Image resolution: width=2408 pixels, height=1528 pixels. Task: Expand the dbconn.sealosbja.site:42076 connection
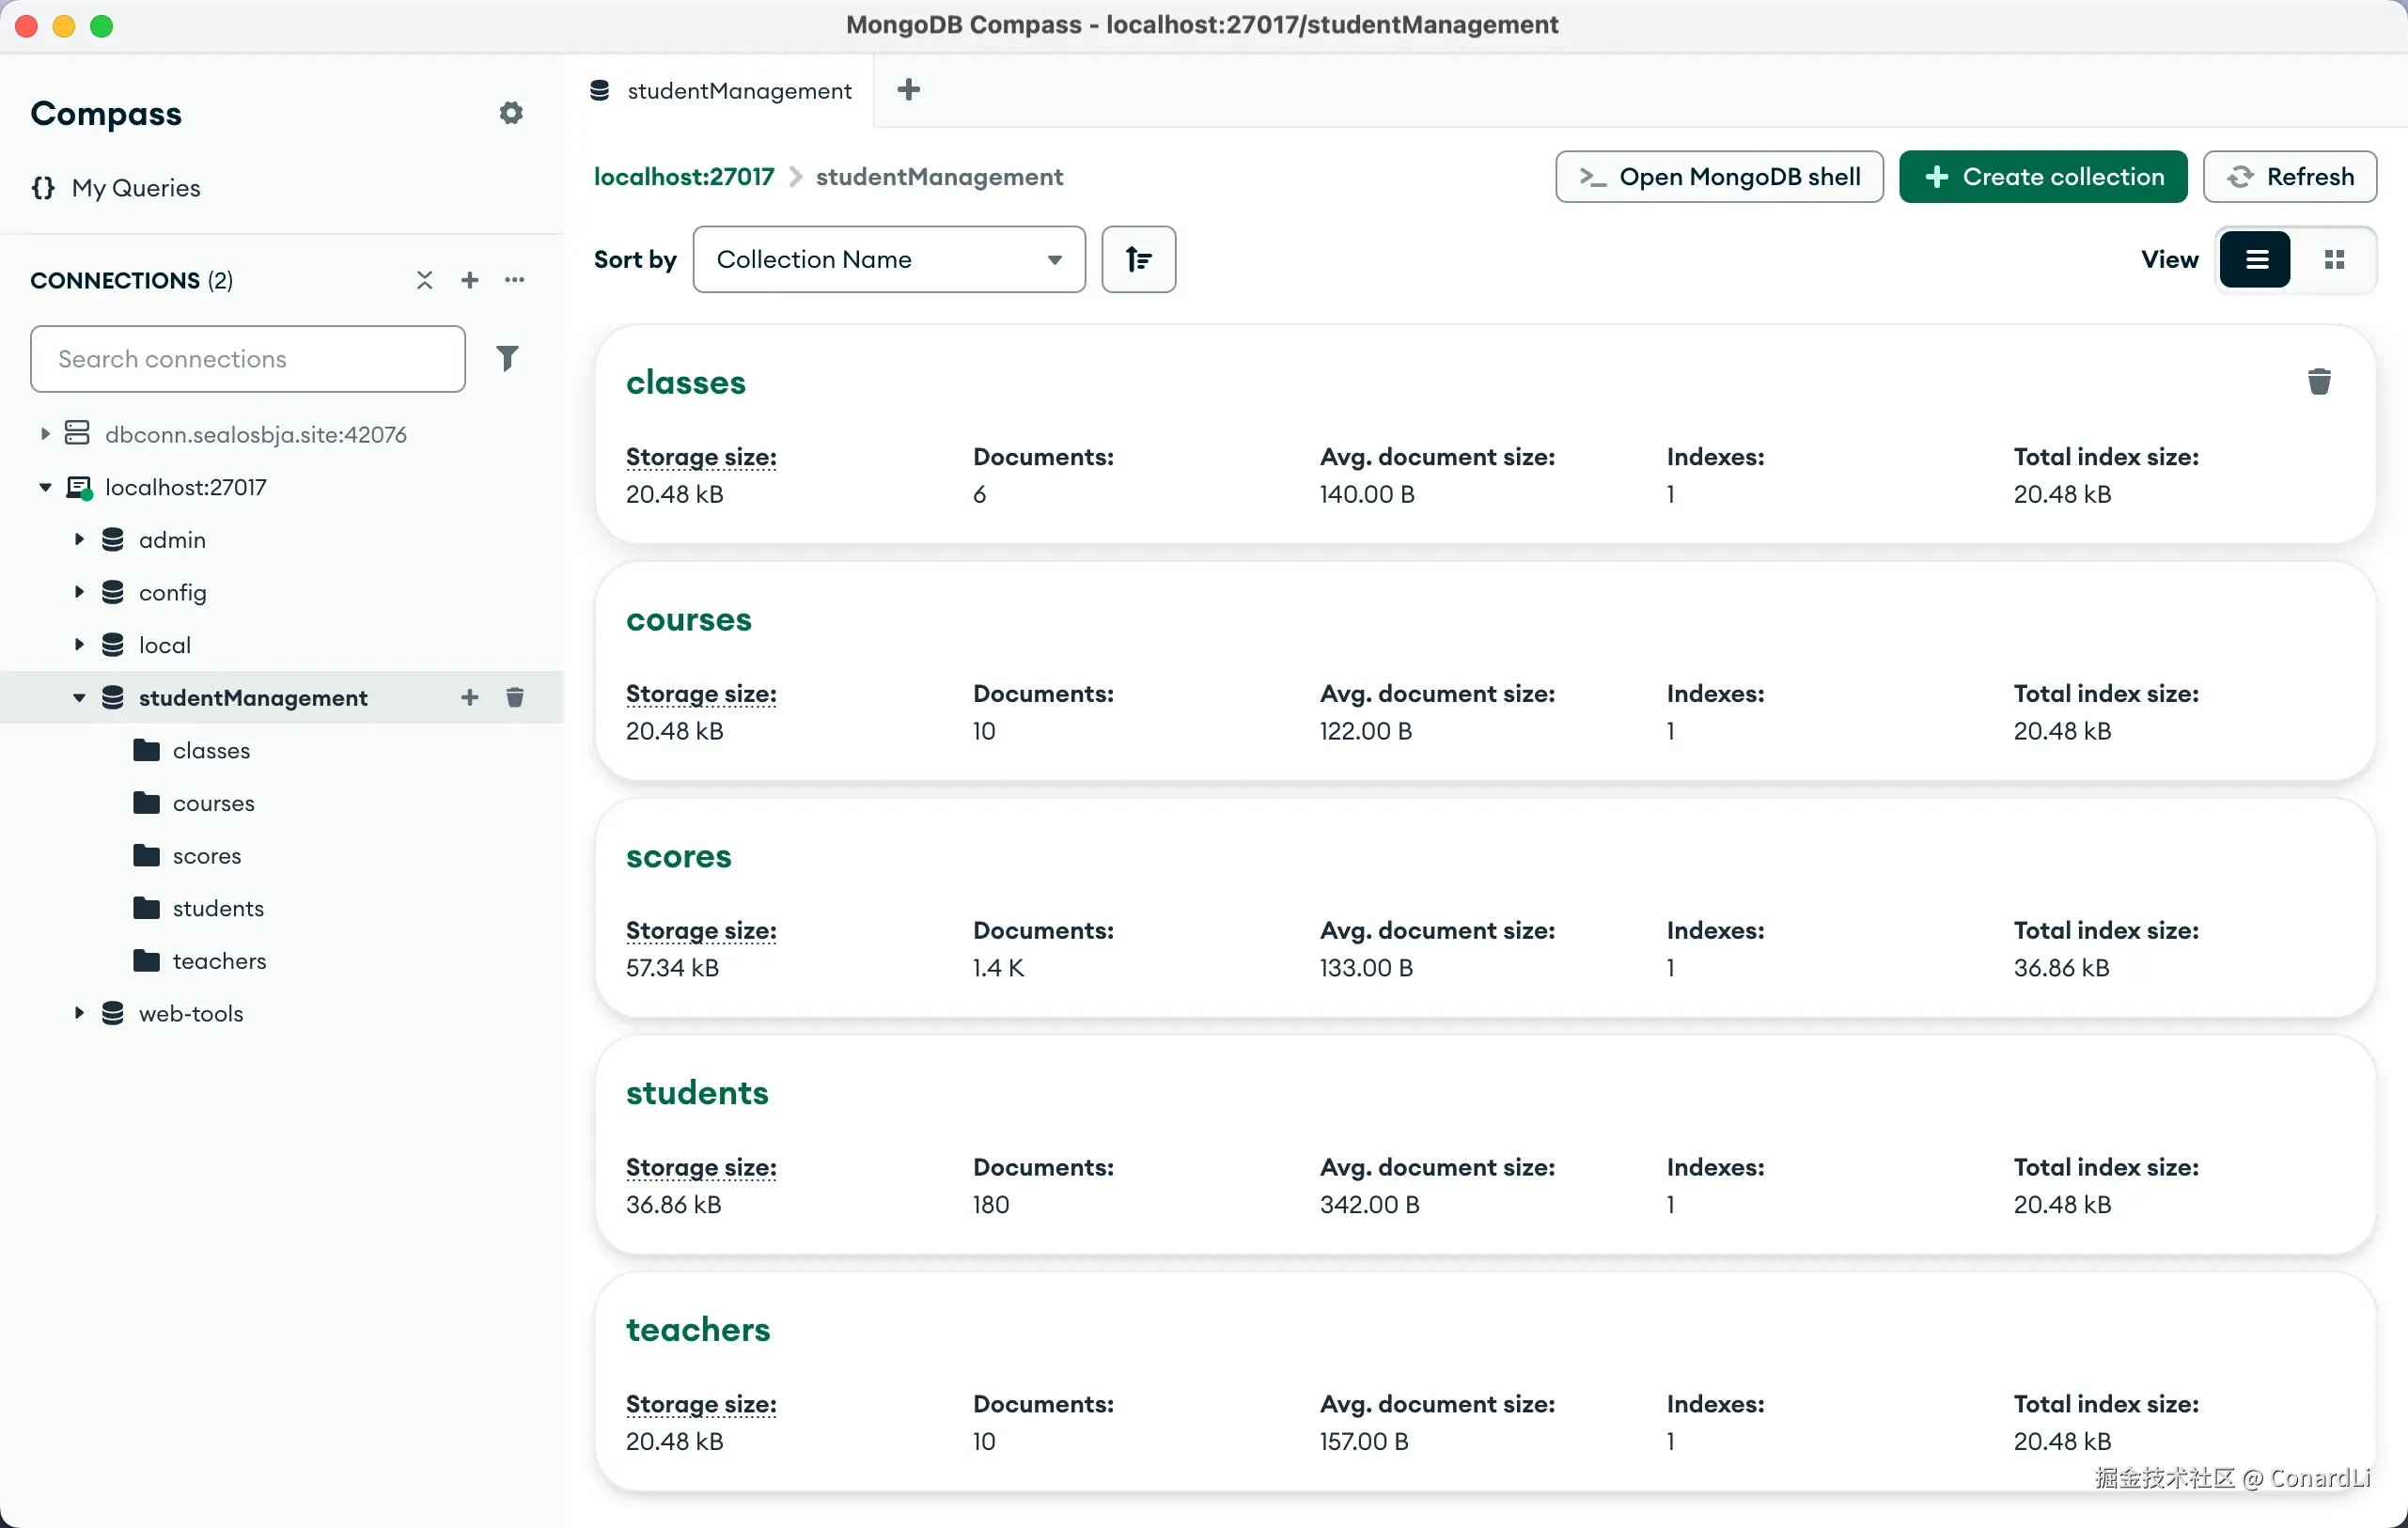pyautogui.click(x=45, y=434)
